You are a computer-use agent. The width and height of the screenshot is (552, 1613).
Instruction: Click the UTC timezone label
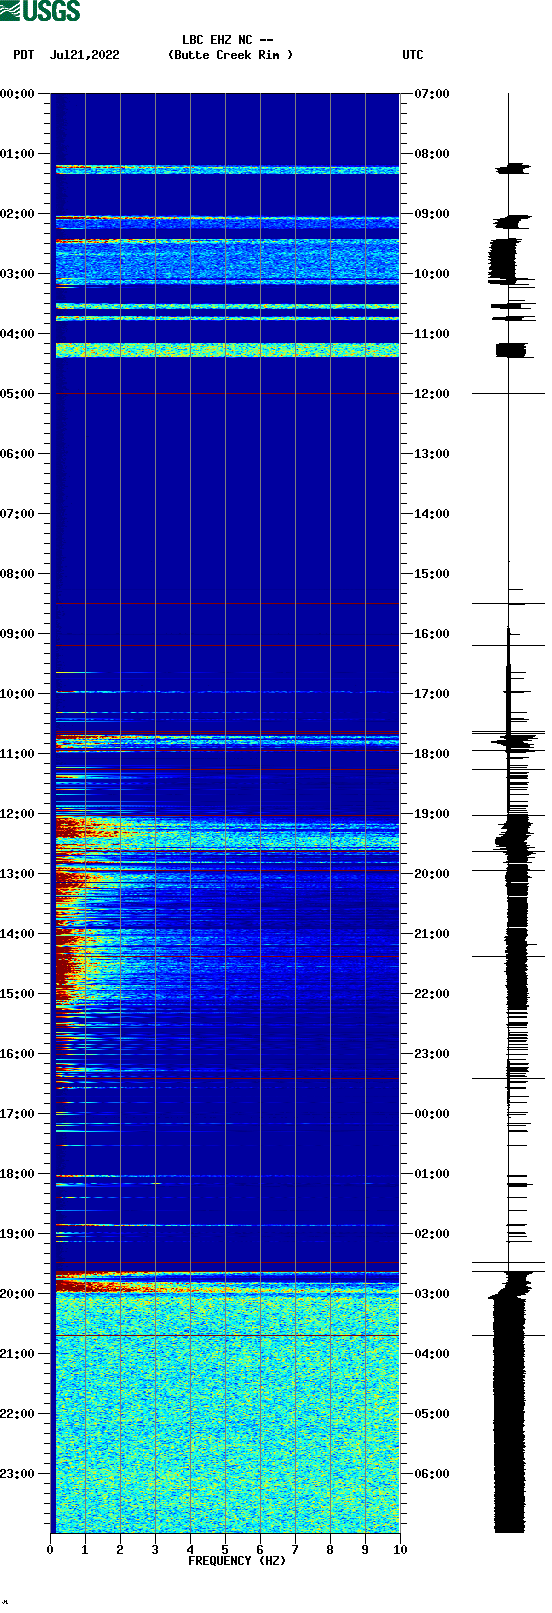click(413, 55)
